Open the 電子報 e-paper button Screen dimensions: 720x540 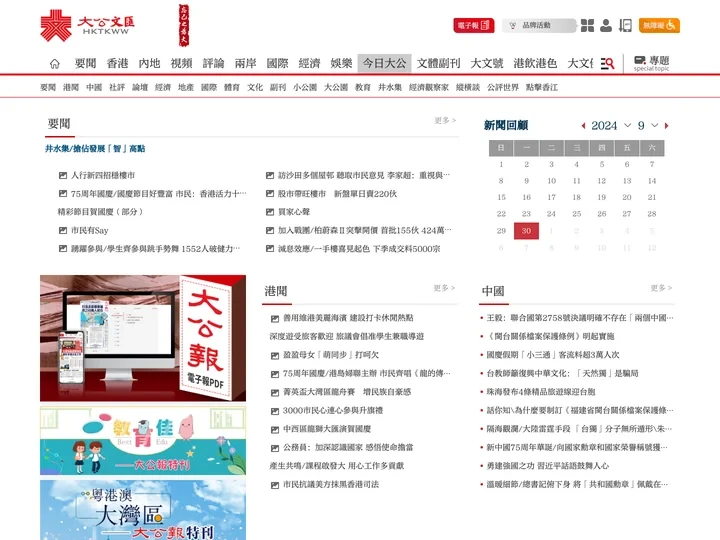tap(474, 25)
